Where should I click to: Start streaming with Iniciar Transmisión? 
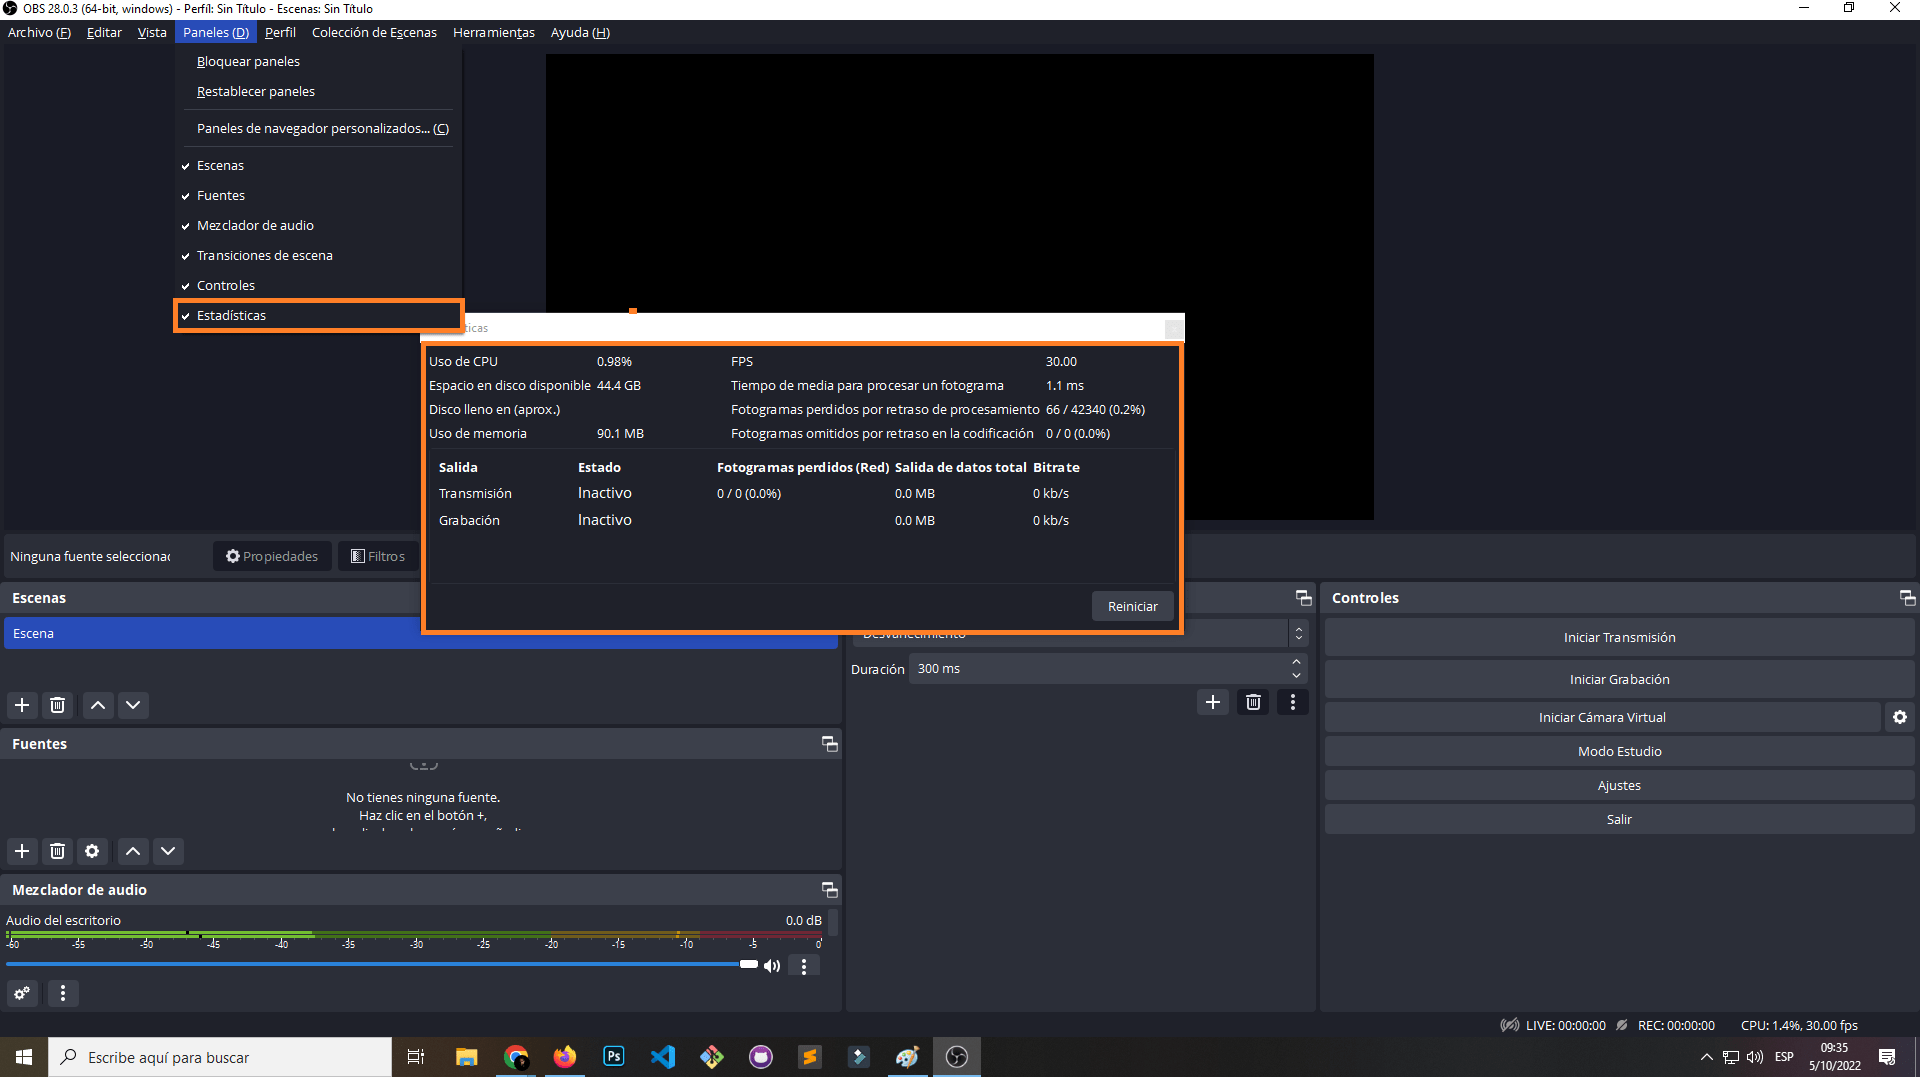1619,637
